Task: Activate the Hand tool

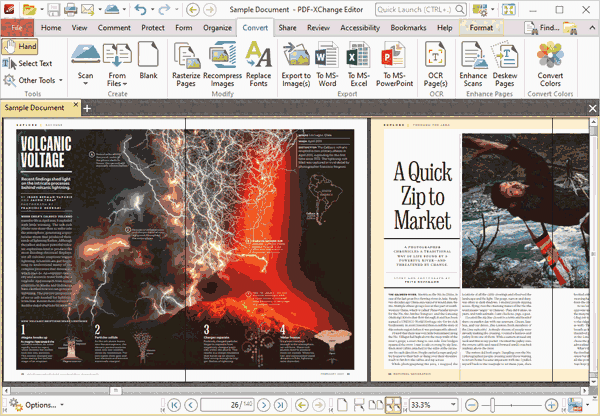Action: (20, 47)
